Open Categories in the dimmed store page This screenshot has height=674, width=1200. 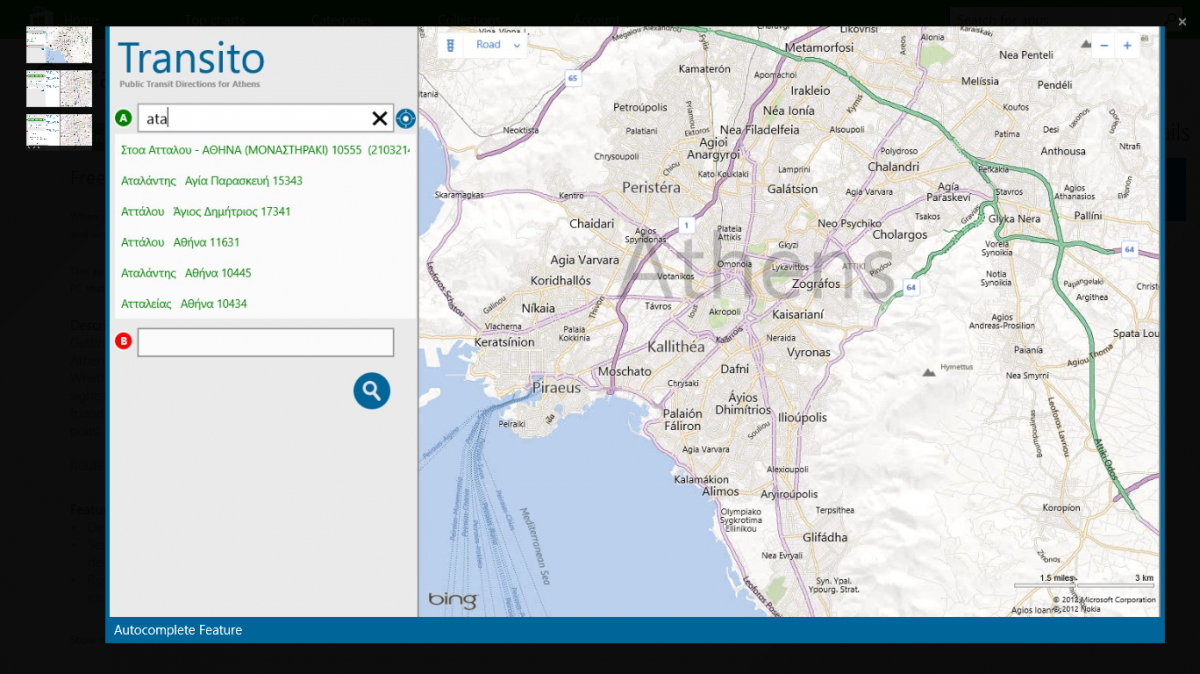click(341, 18)
